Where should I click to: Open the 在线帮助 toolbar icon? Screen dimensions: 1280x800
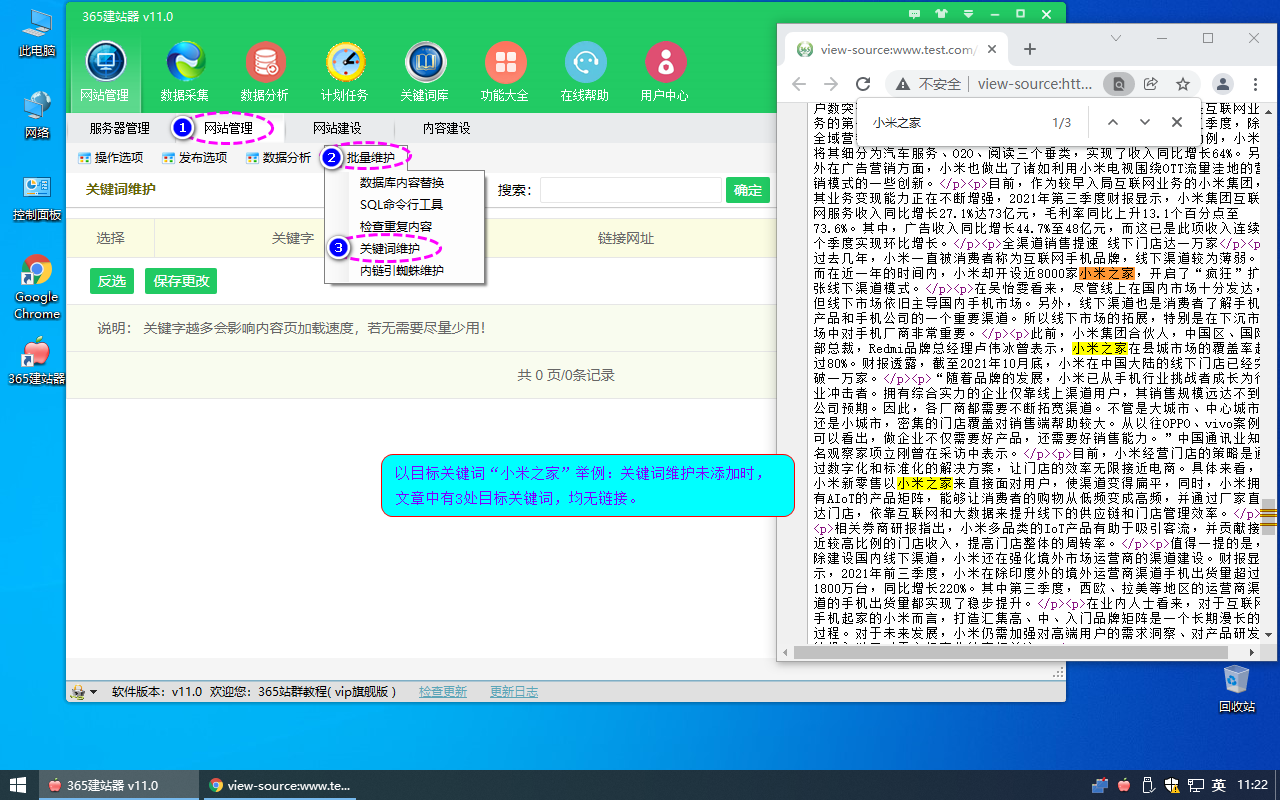click(585, 72)
